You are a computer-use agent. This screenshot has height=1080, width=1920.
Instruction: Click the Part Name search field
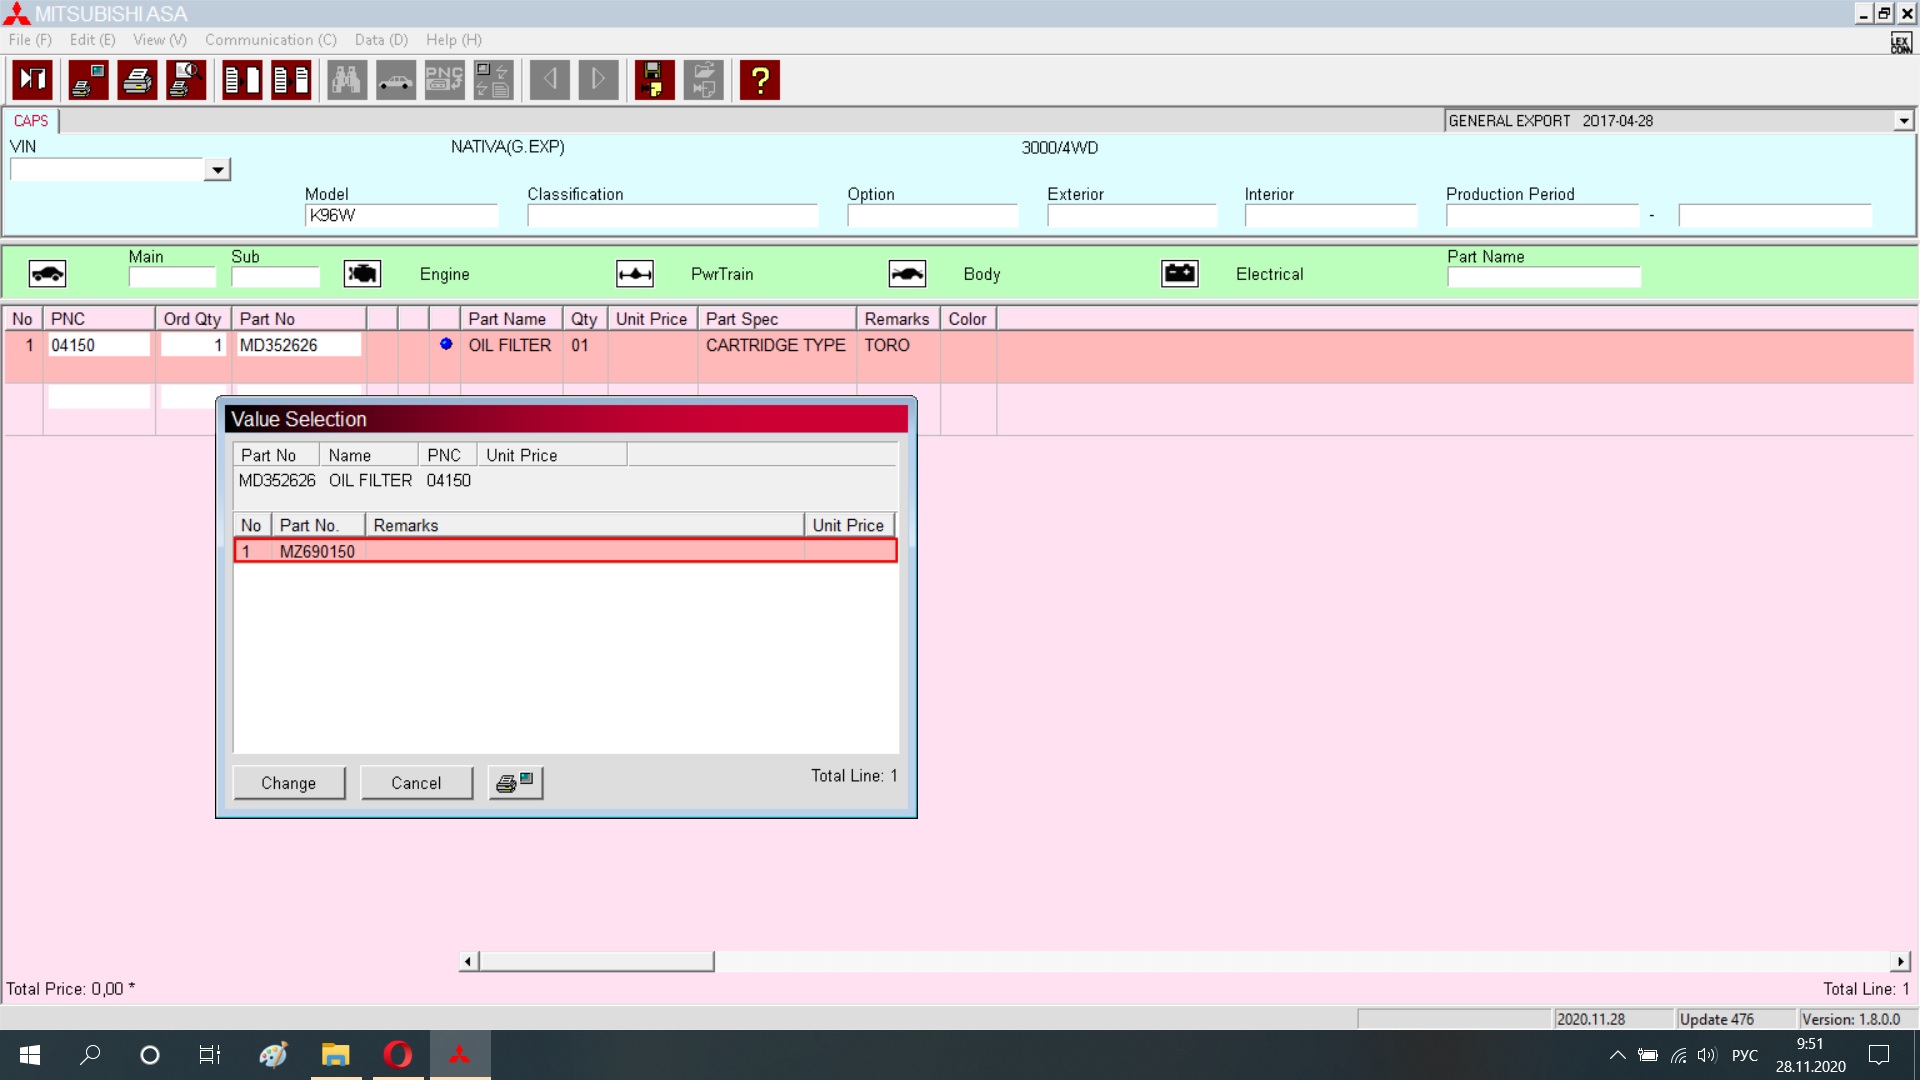point(1543,278)
